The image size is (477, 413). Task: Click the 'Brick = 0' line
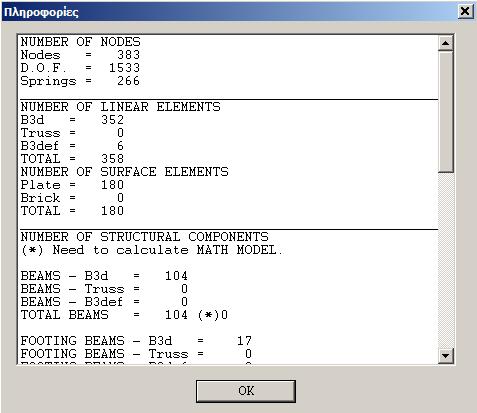tap(72, 198)
